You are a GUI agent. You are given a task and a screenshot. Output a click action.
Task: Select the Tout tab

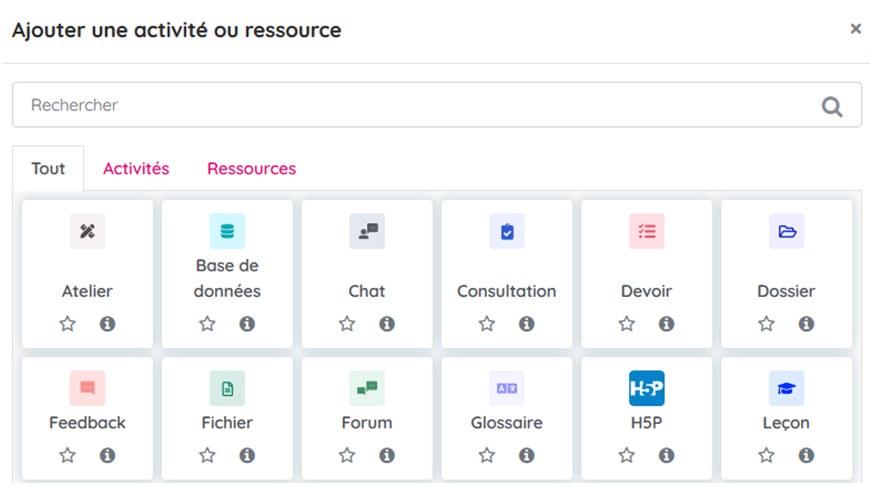[x=48, y=168]
